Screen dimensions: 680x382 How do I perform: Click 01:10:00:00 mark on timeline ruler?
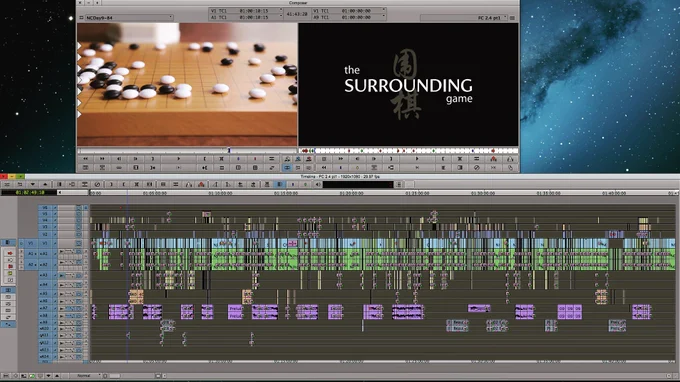coord(220,193)
